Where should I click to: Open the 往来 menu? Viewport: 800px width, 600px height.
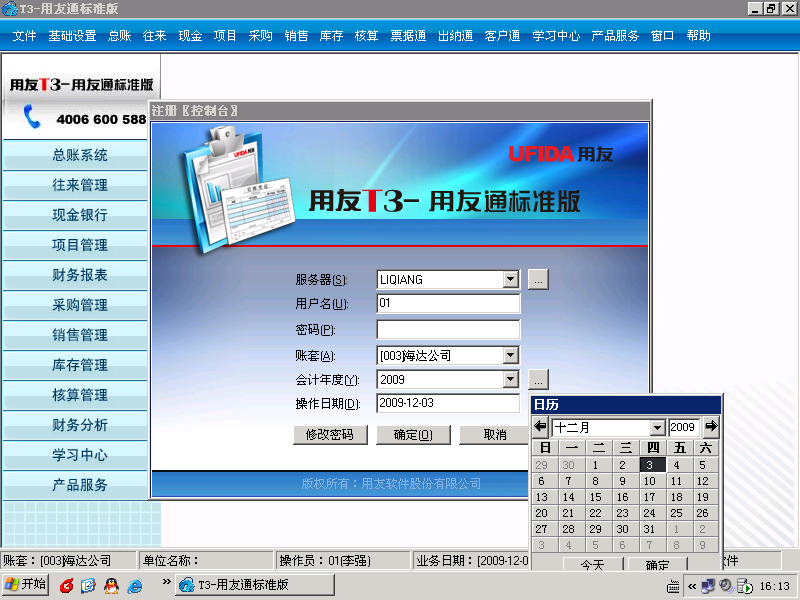(155, 36)
